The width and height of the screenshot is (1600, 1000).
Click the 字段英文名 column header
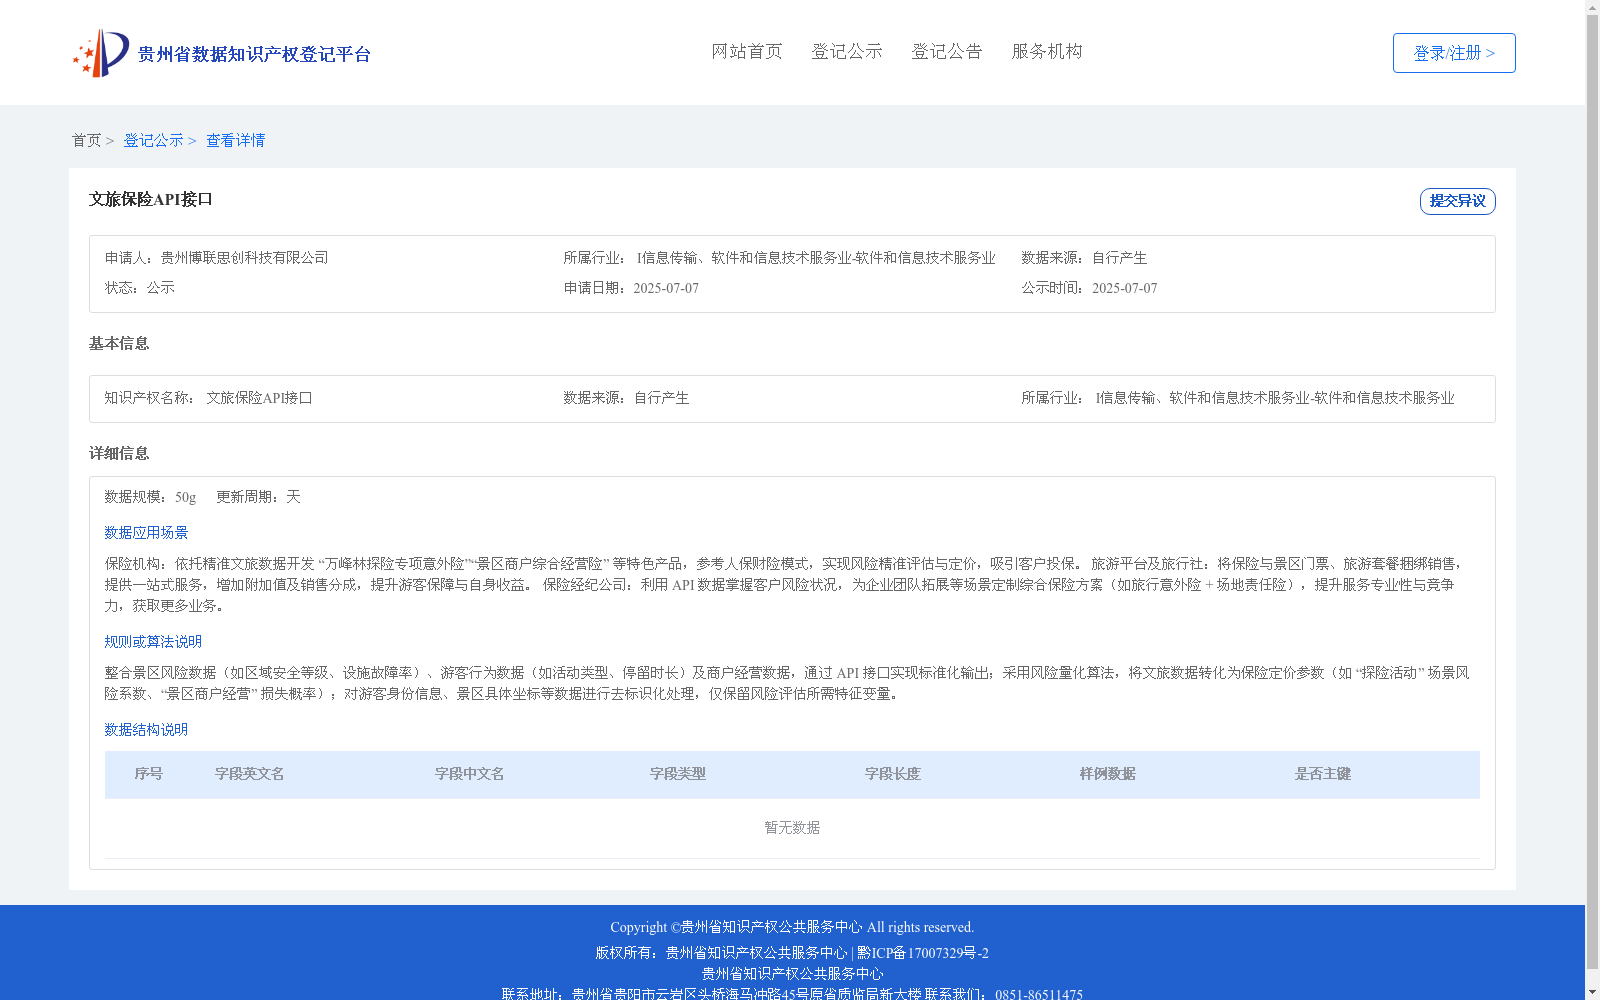click(x=250, y=774)
